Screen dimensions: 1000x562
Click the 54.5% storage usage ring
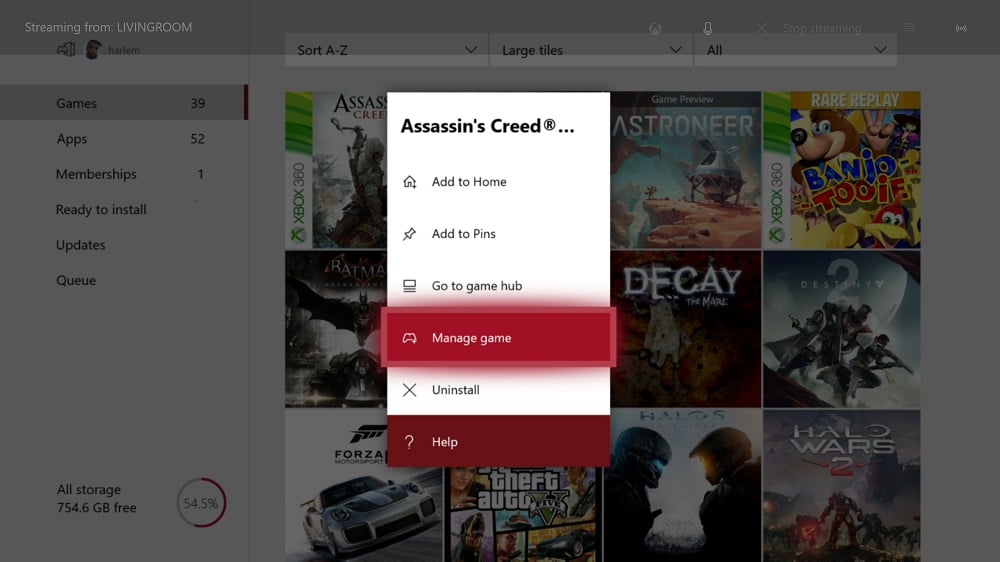coord(201,503)
